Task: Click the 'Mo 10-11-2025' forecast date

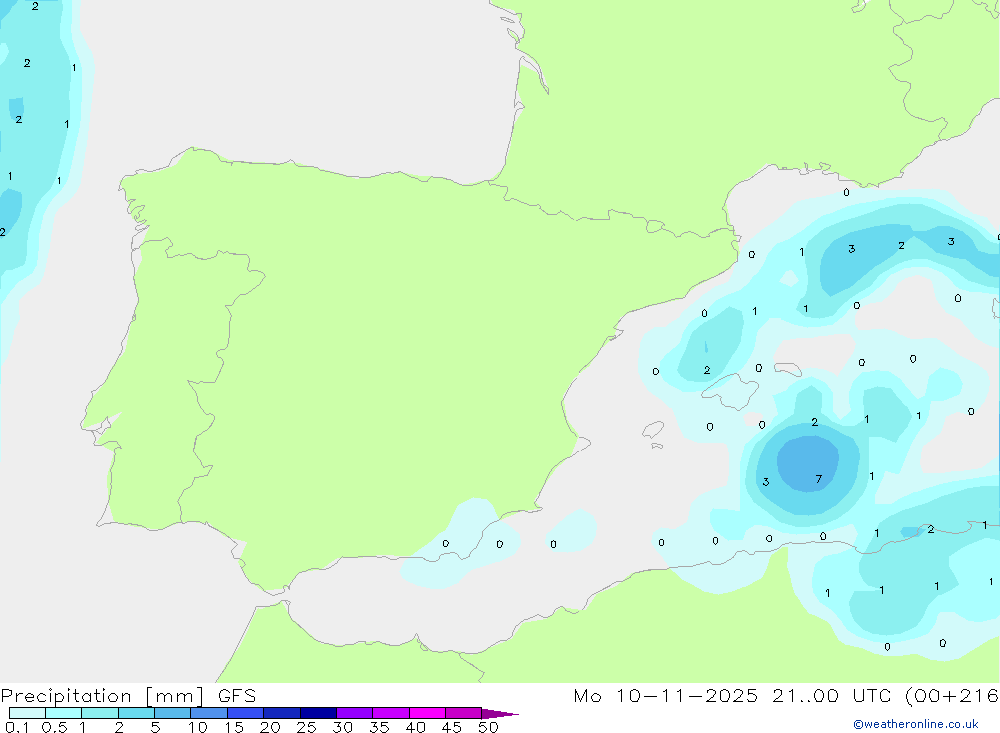Action: [x=666, y=696]
